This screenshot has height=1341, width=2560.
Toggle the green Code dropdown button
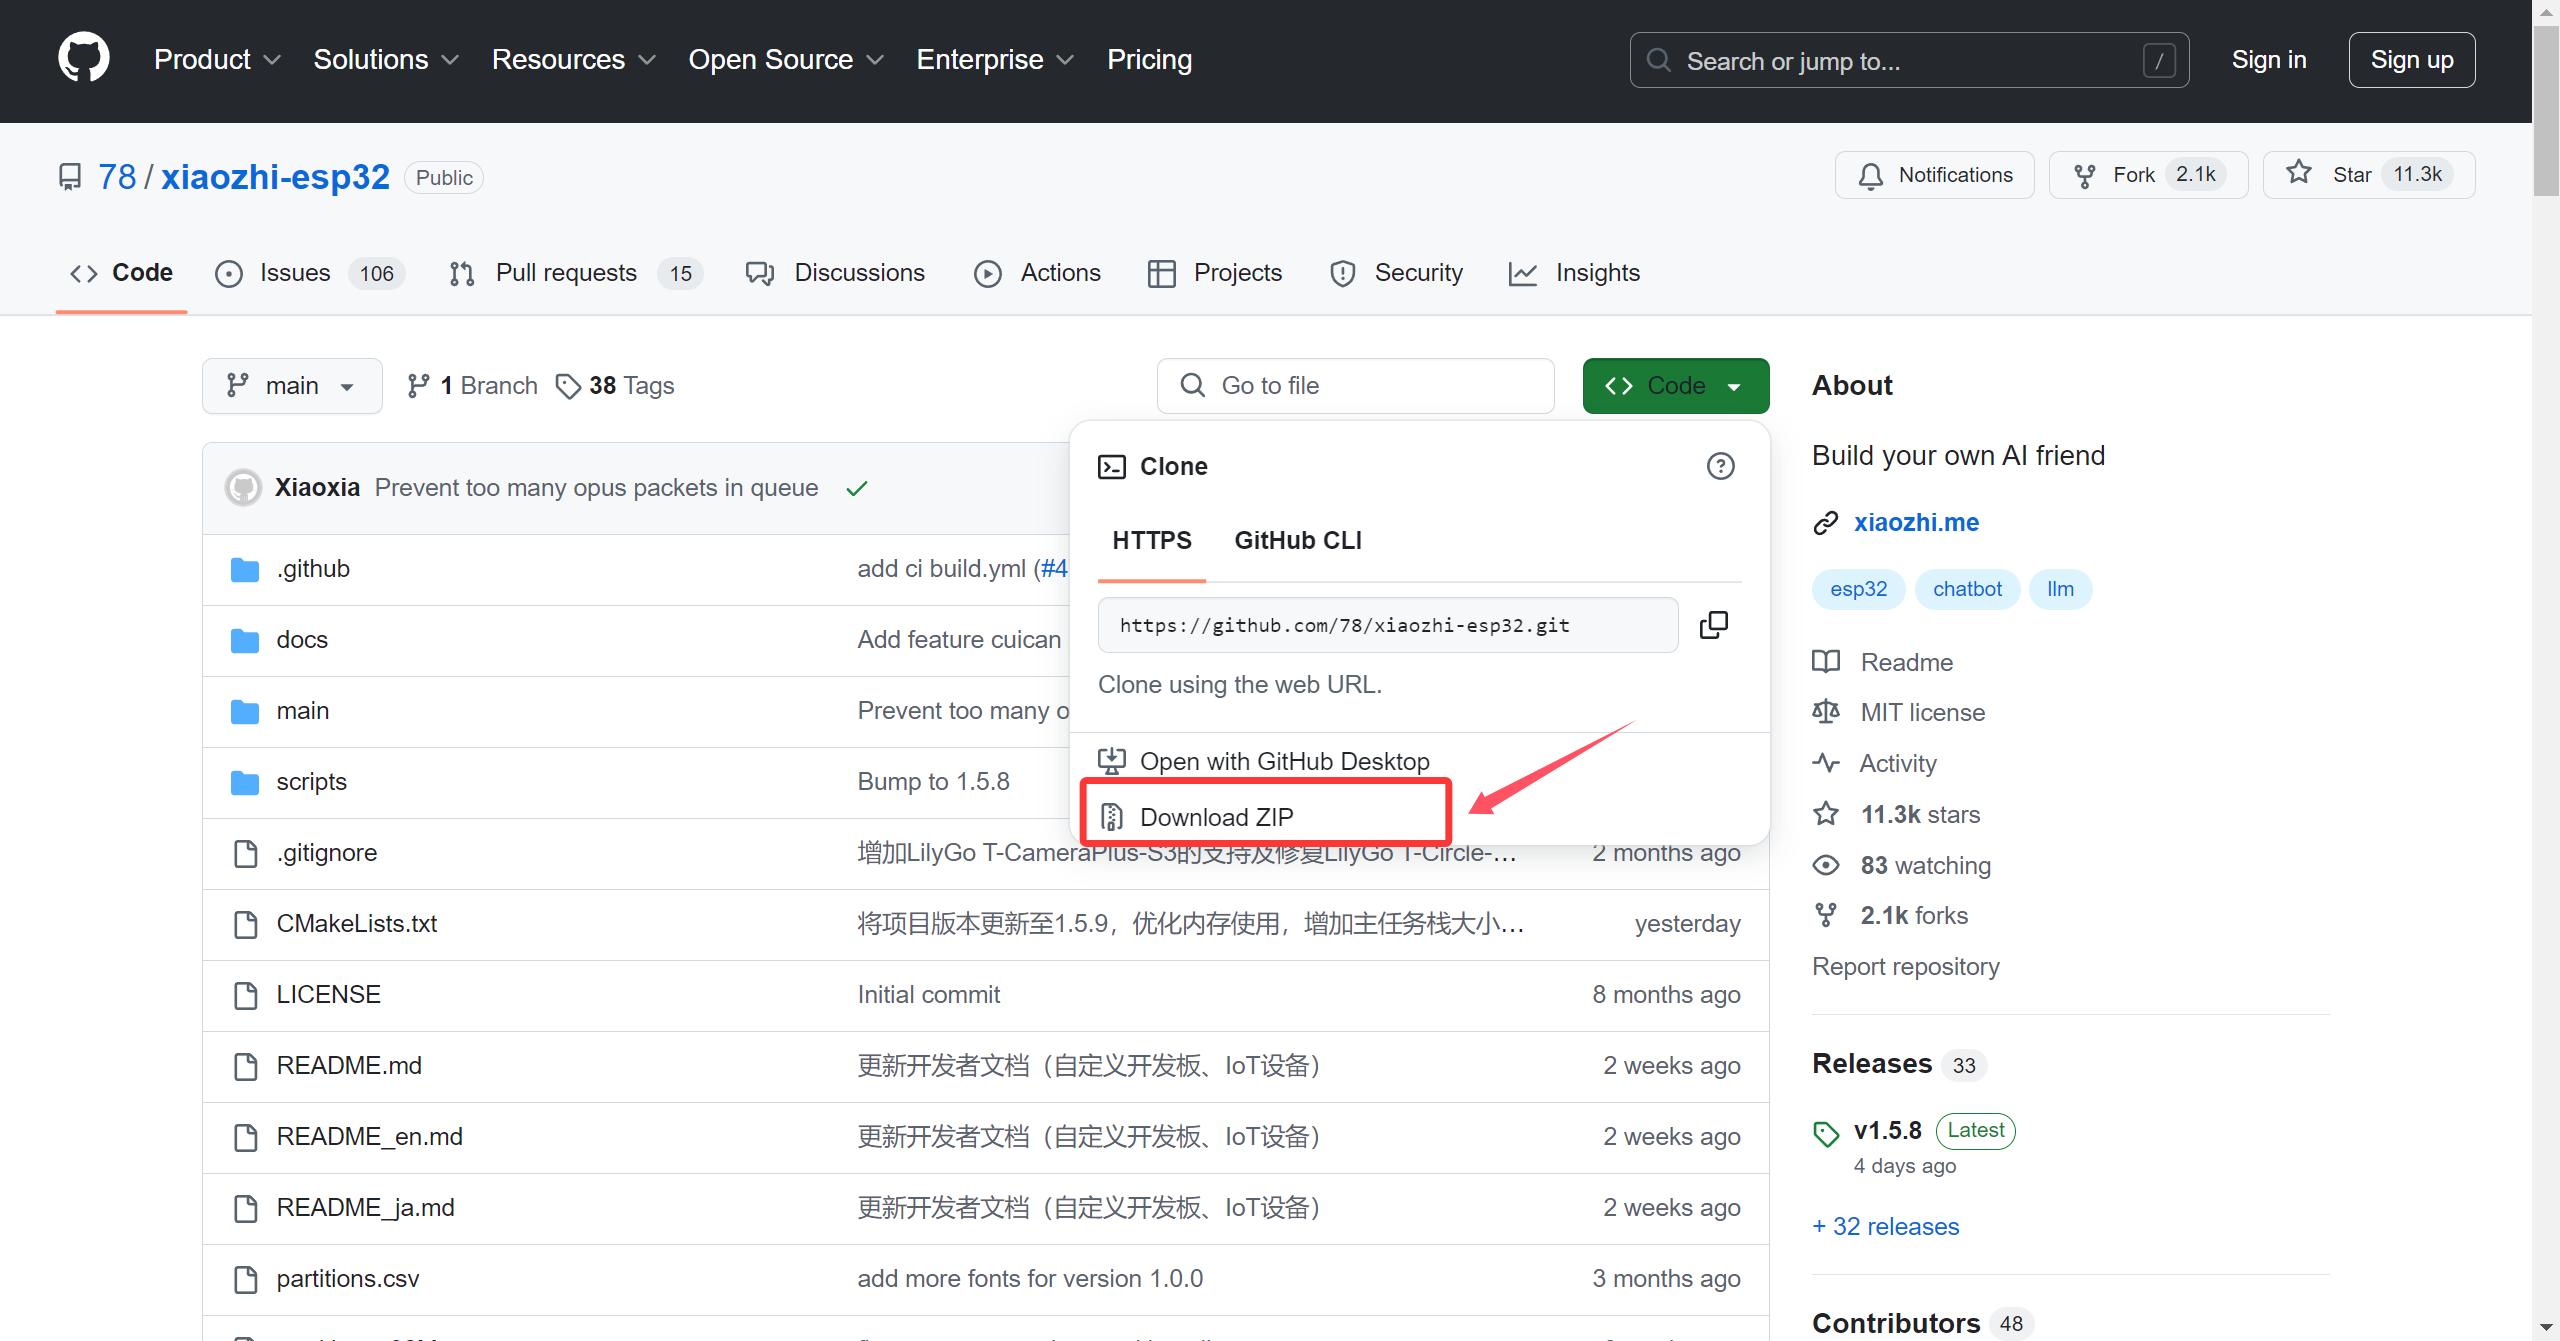1676,386
